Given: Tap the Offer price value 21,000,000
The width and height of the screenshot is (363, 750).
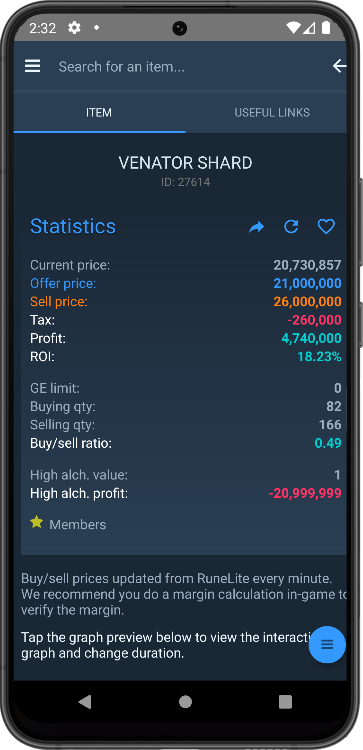Looking at the screenshot, I should click(x=308, y=283).
